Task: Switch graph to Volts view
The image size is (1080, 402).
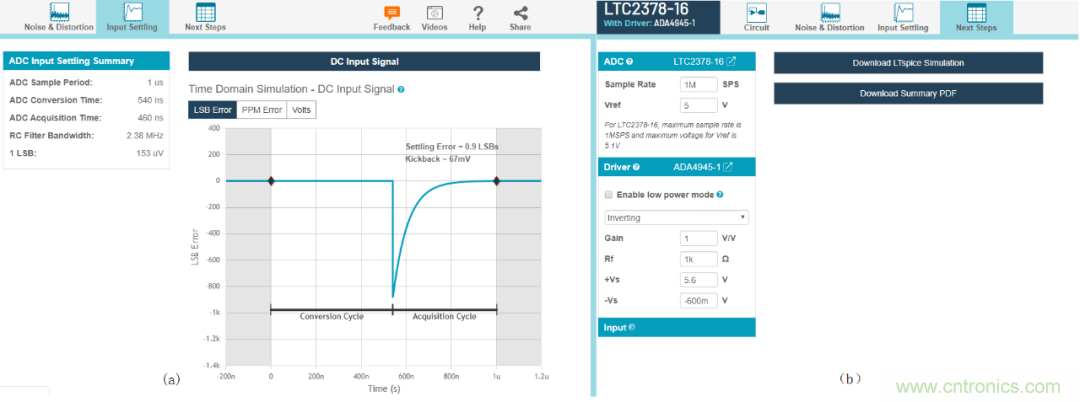Action: tap(301, 110)
